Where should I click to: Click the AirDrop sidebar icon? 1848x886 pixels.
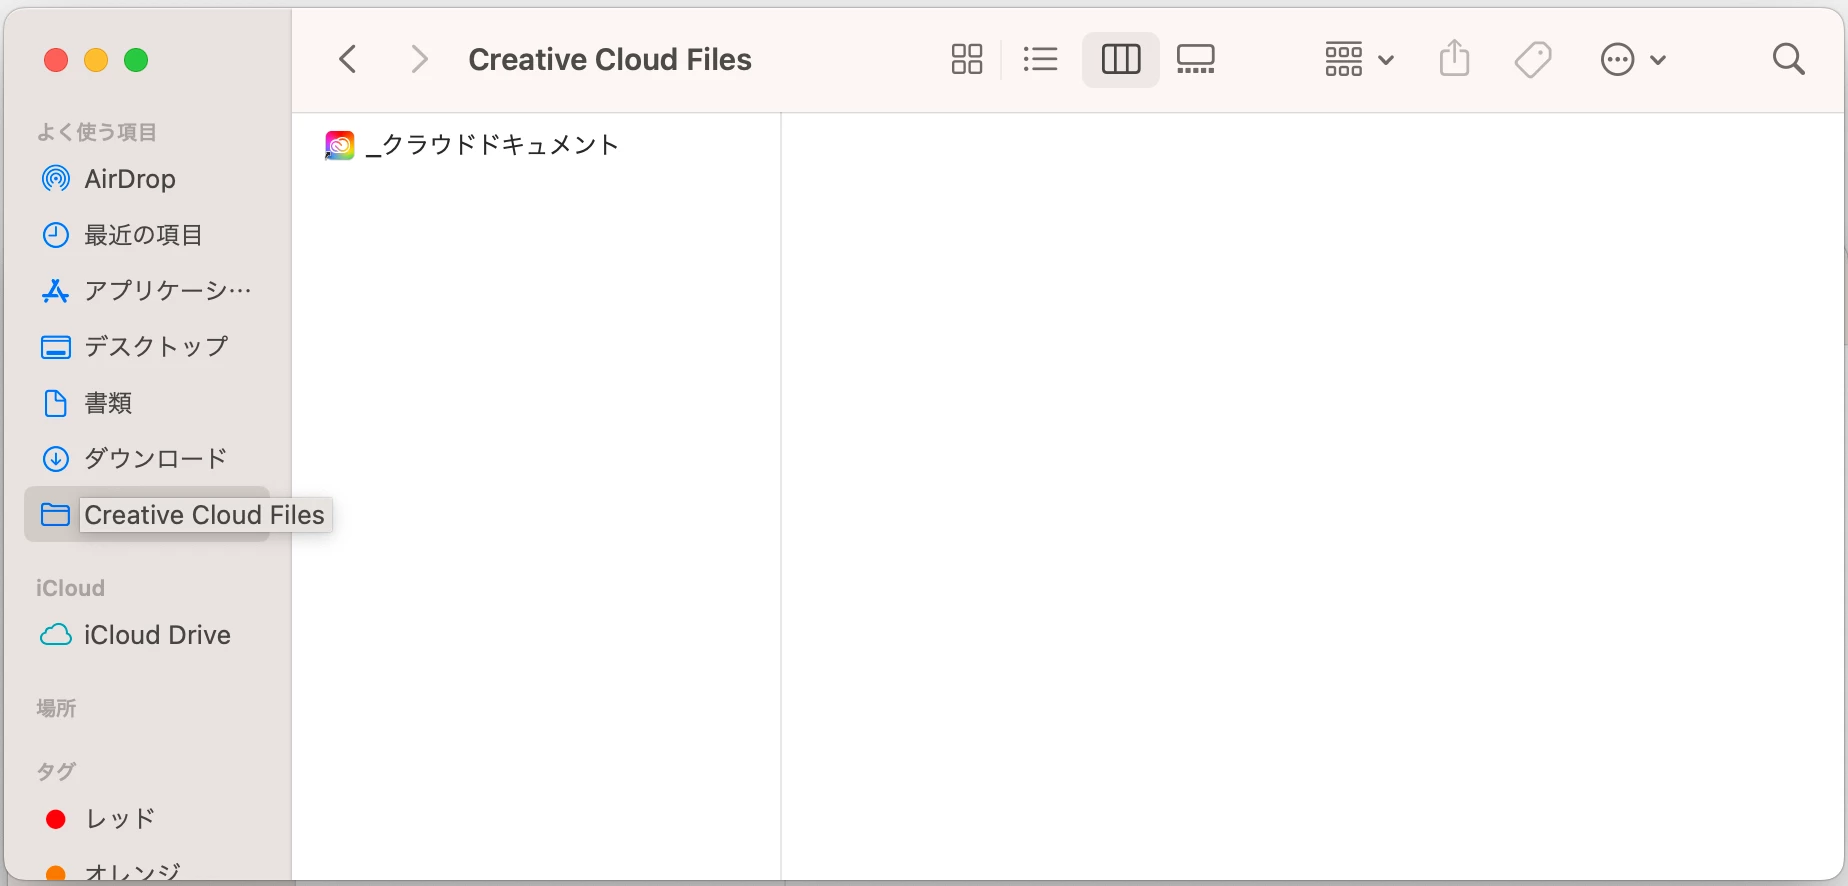coord(56,179)
